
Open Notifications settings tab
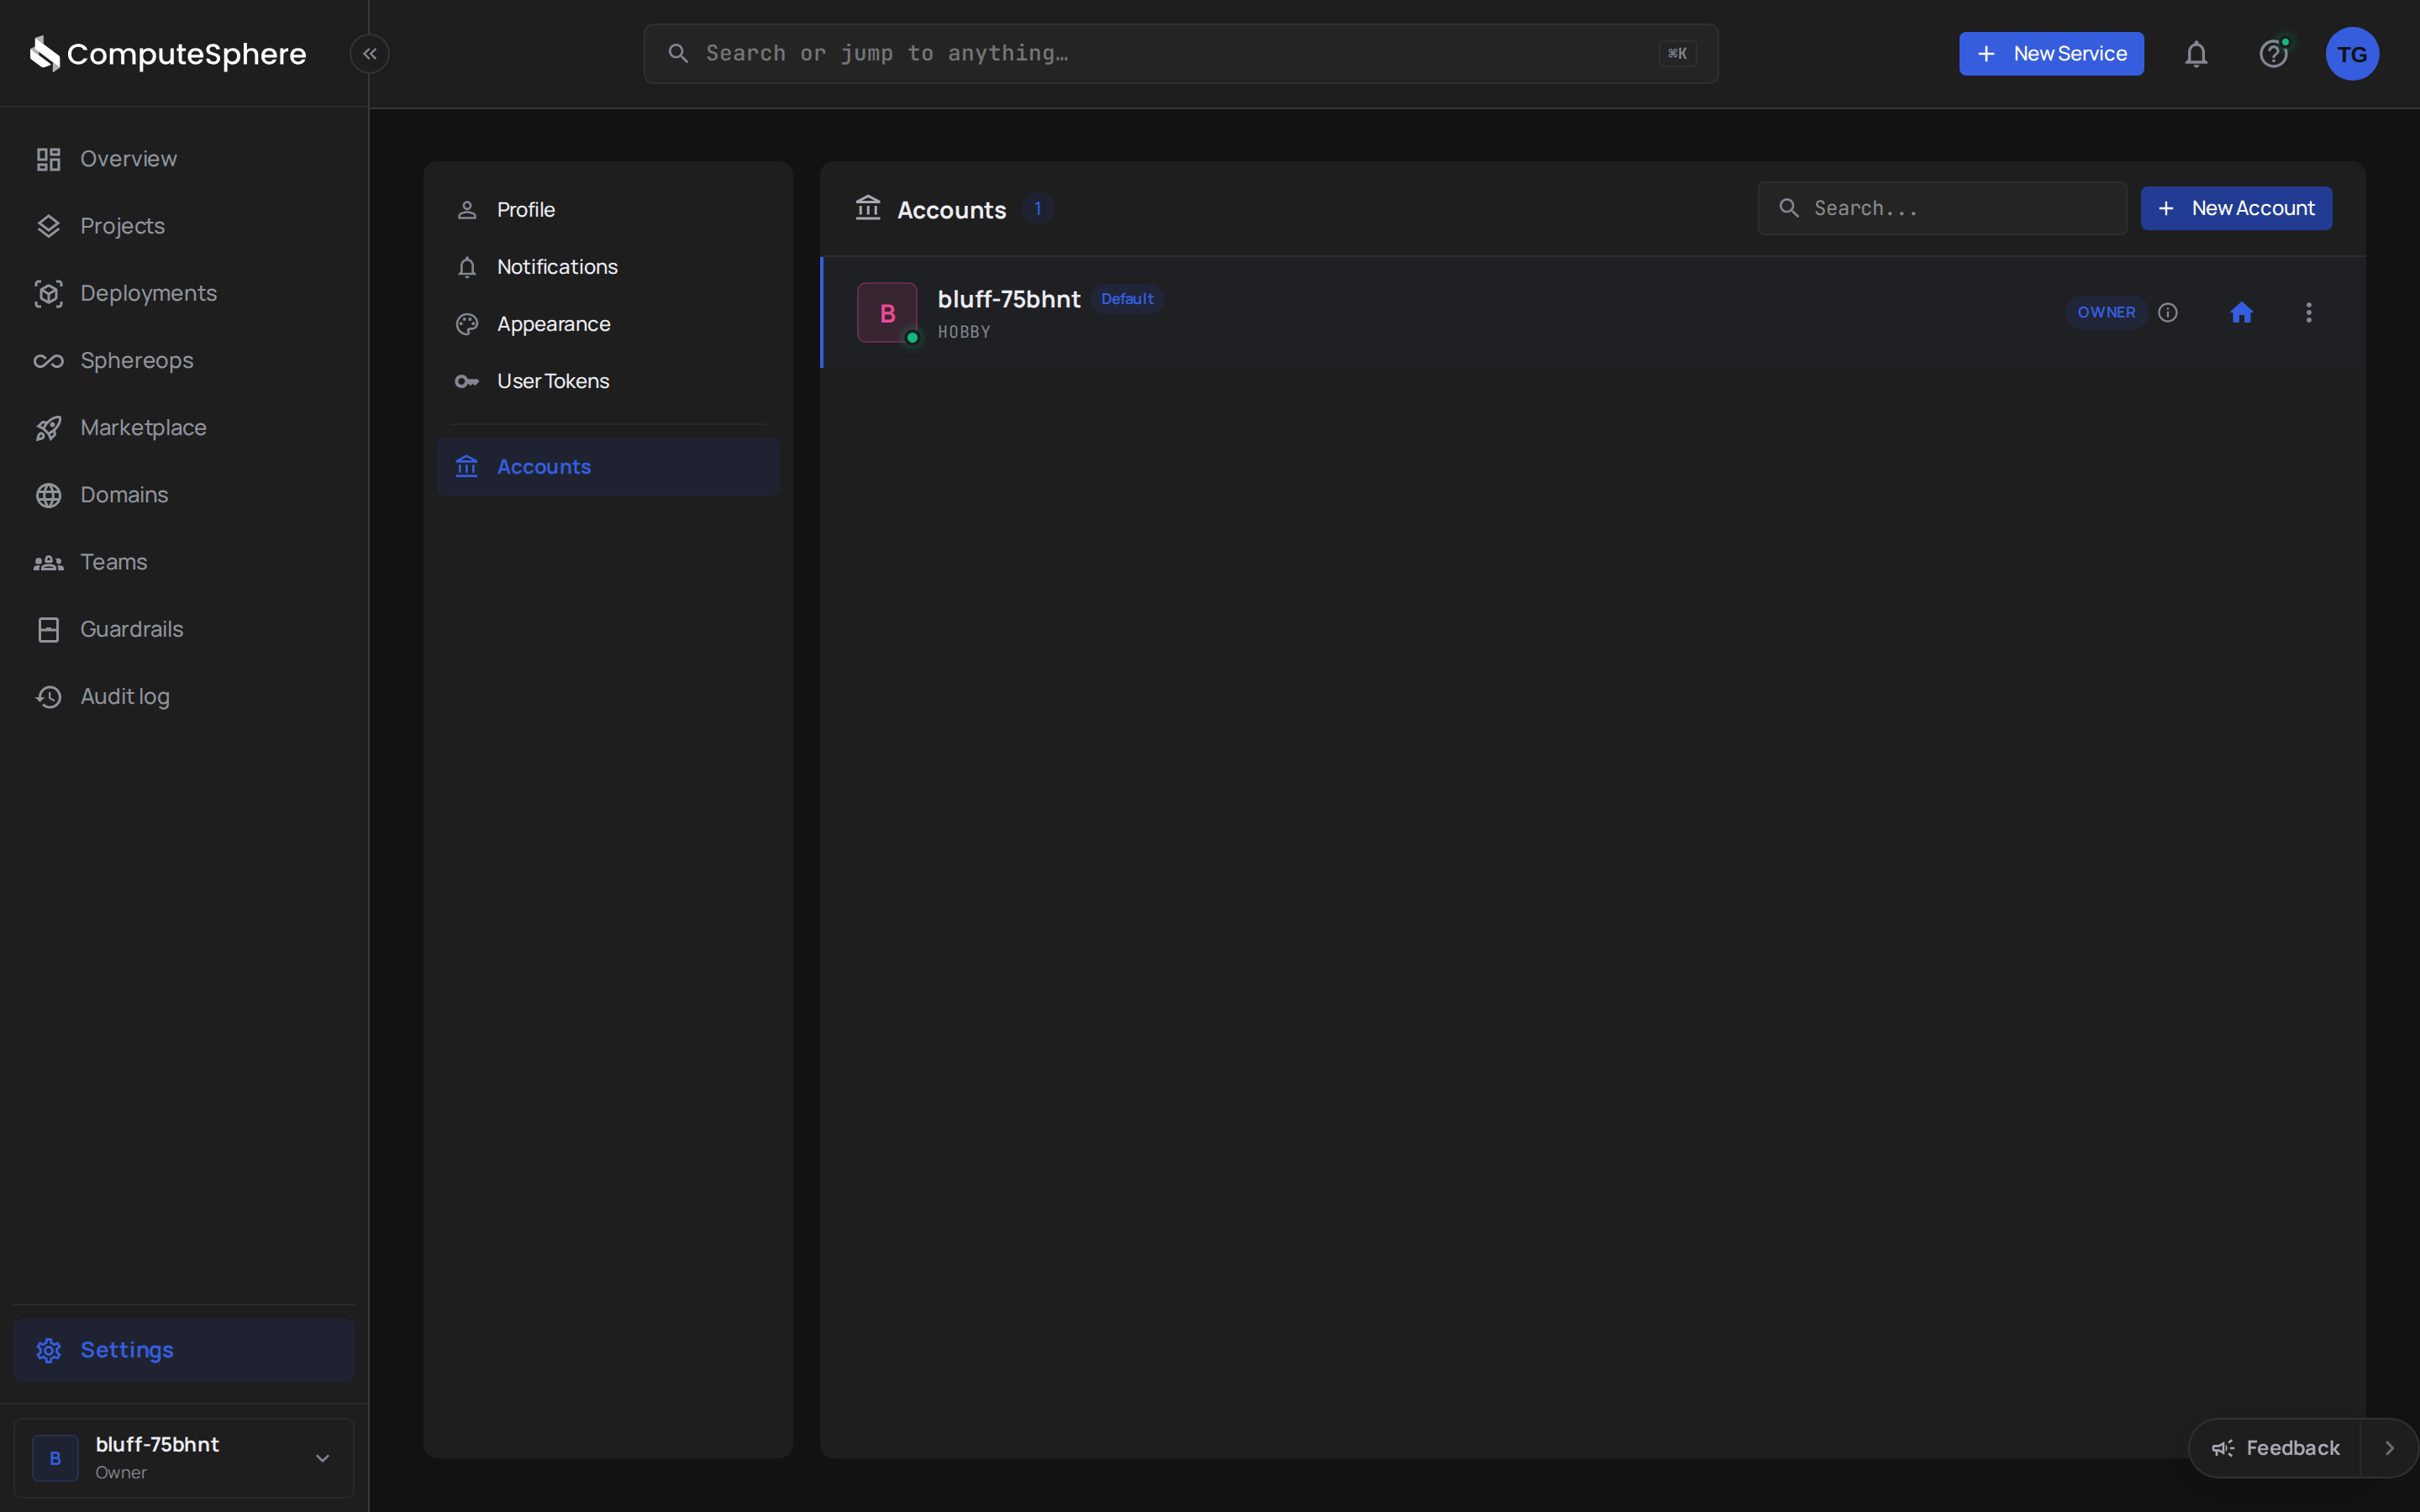(608, 267)
